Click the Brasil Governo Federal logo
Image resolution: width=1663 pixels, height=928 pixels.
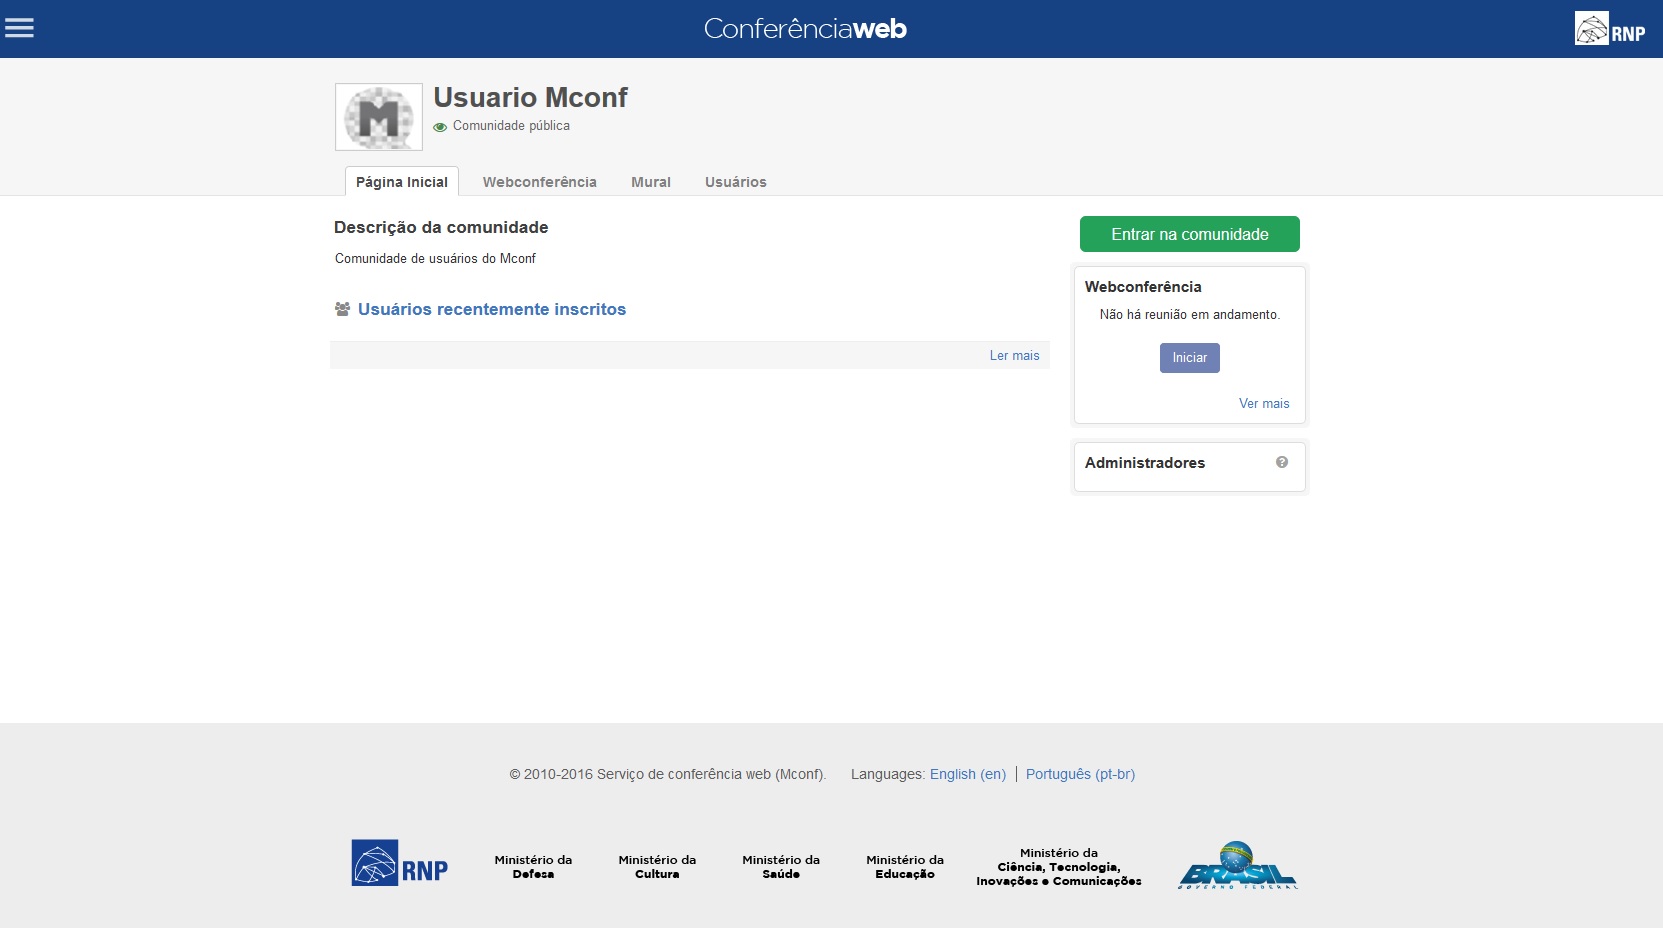(1237, 866)
